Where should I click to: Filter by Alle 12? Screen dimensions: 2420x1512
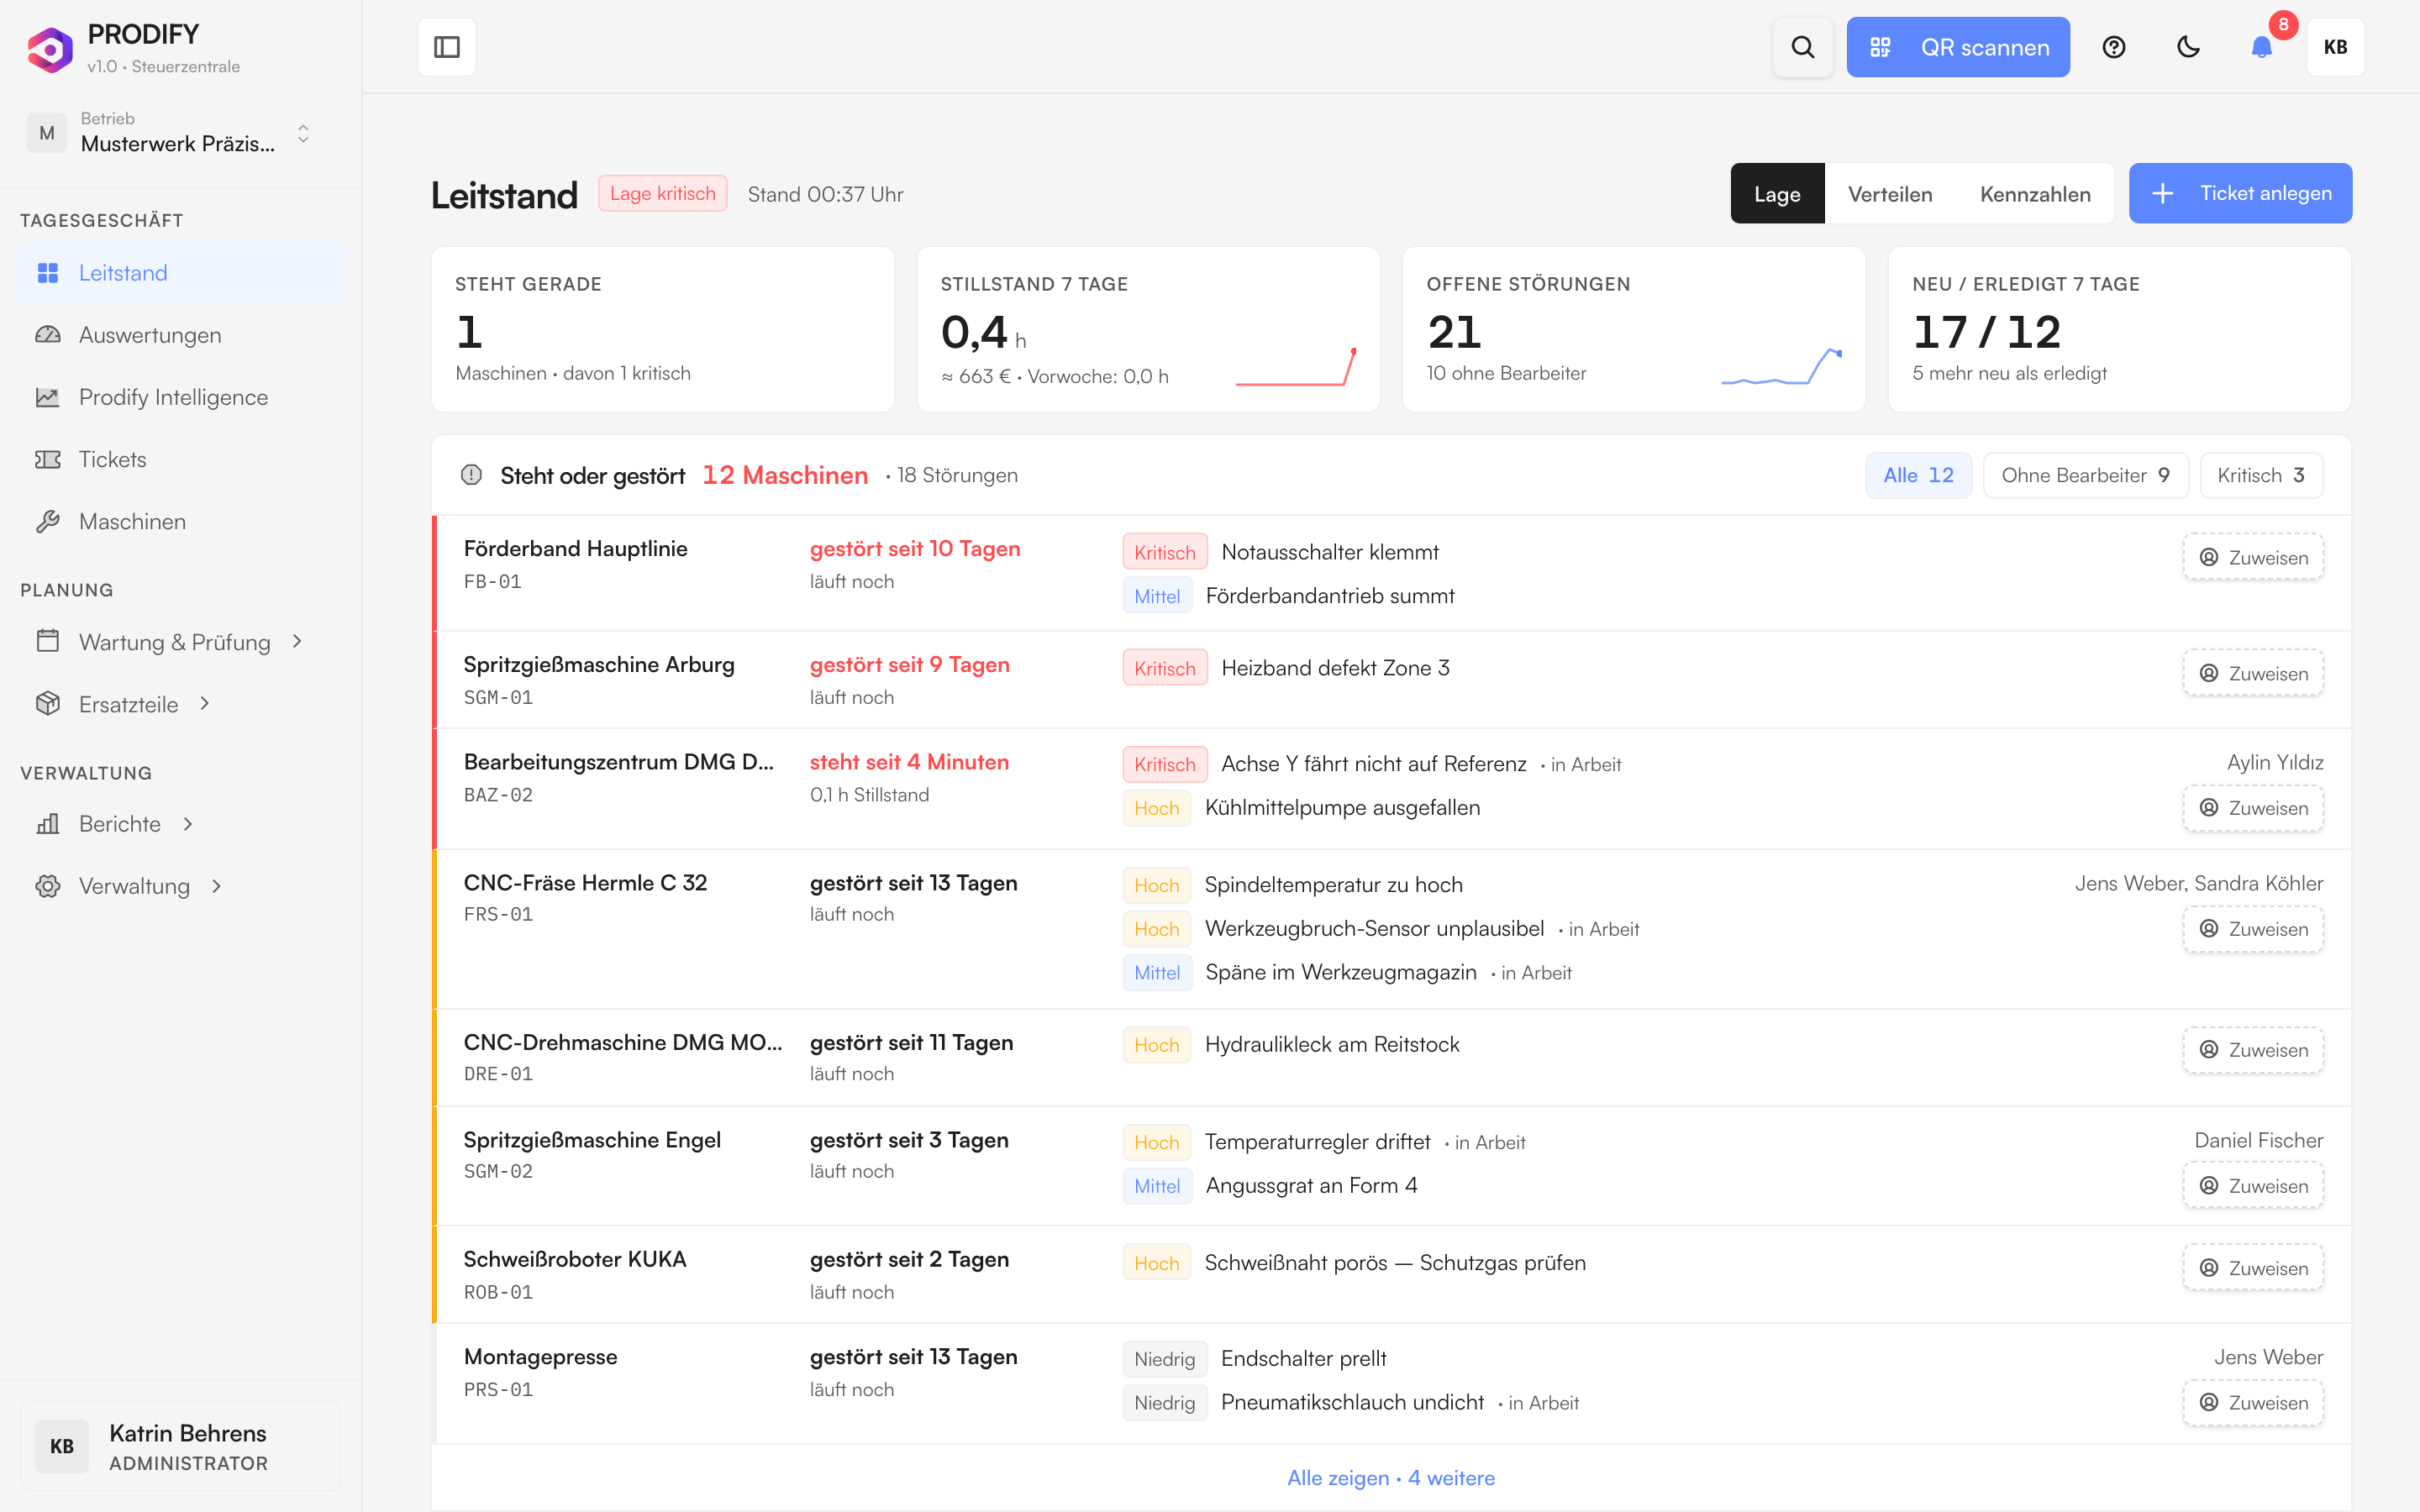point(1918,475)
